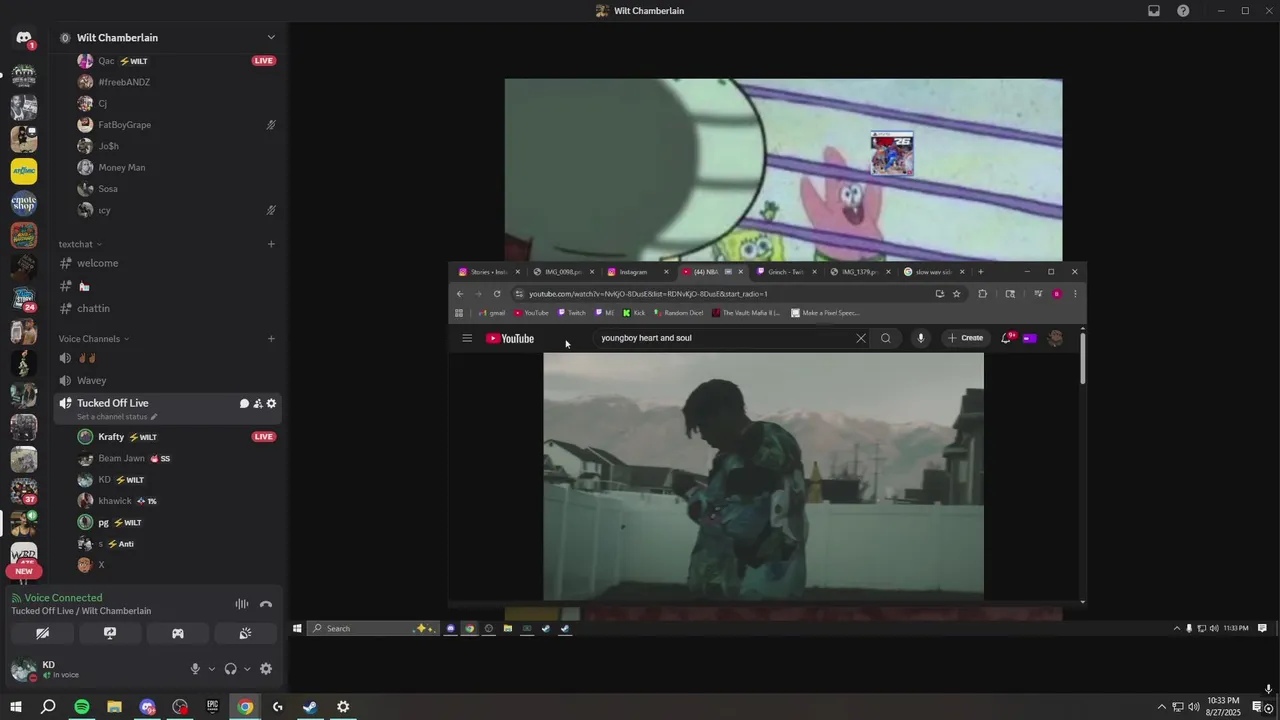Toggle noise suppression waveform icon
This screenshot has width=1280, height=720.
click(x=241, y=604)
